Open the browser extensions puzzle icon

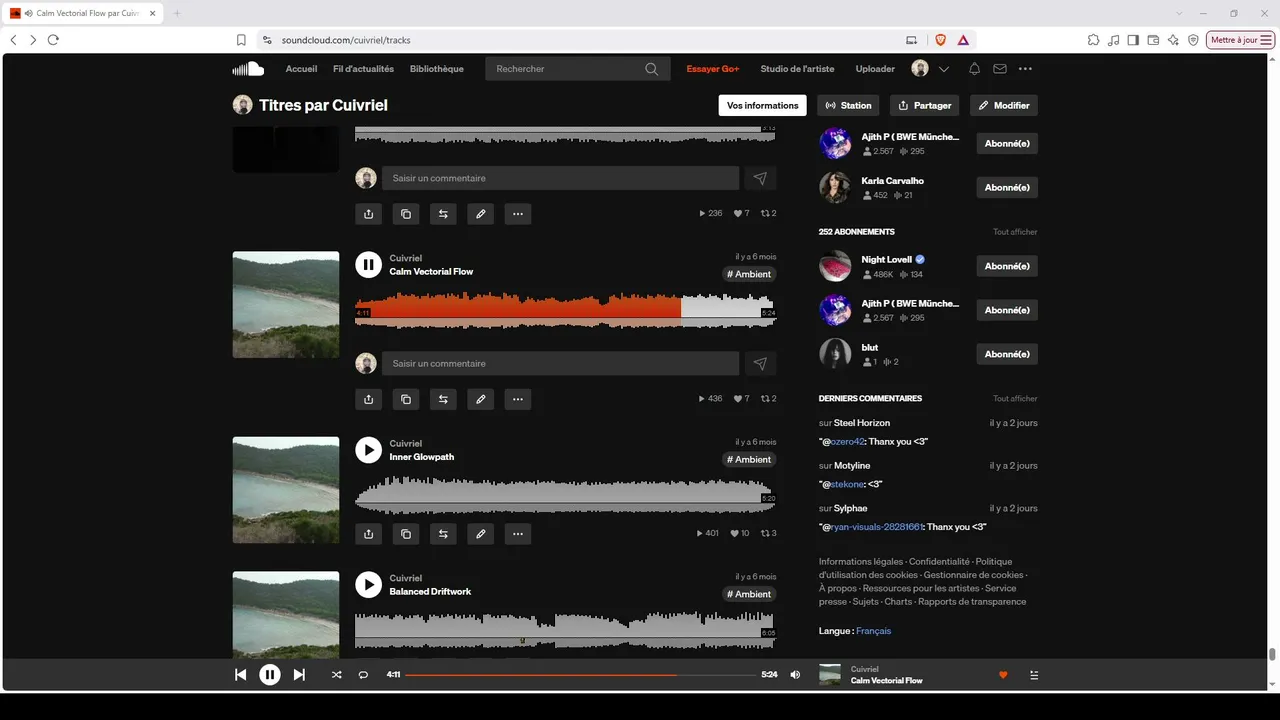[x=1094, y=40]
